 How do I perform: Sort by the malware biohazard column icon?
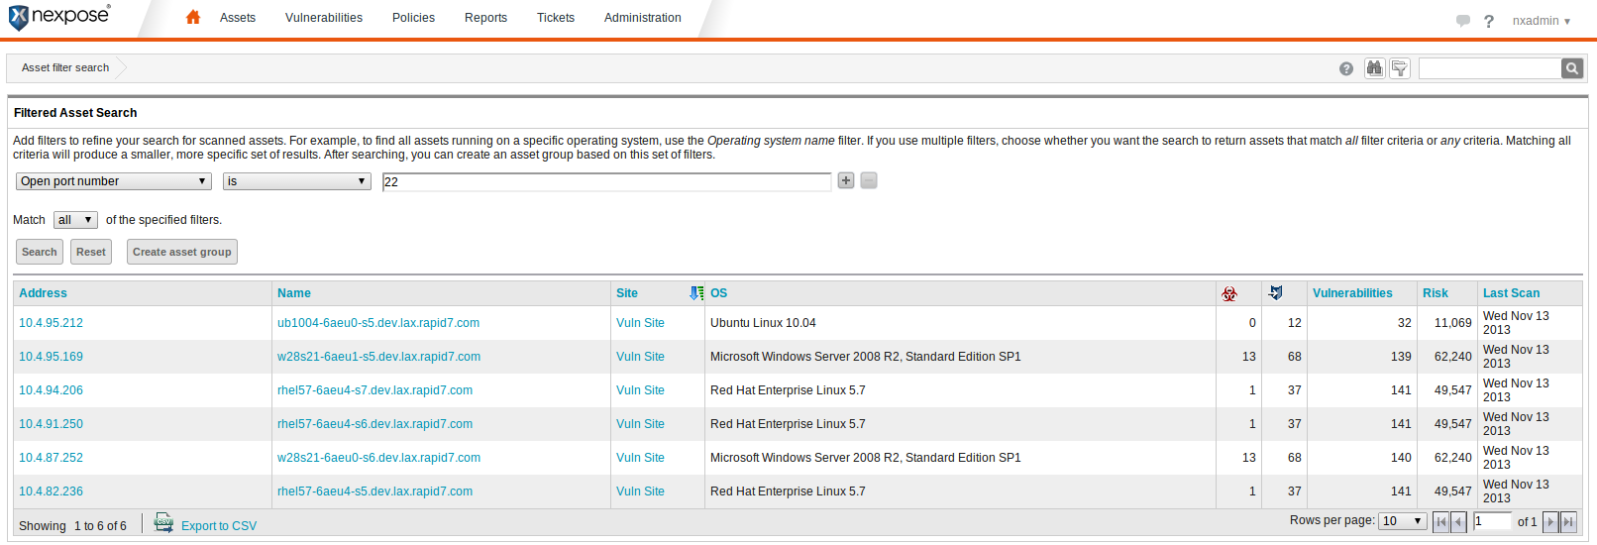click(x=1229, y=293)
